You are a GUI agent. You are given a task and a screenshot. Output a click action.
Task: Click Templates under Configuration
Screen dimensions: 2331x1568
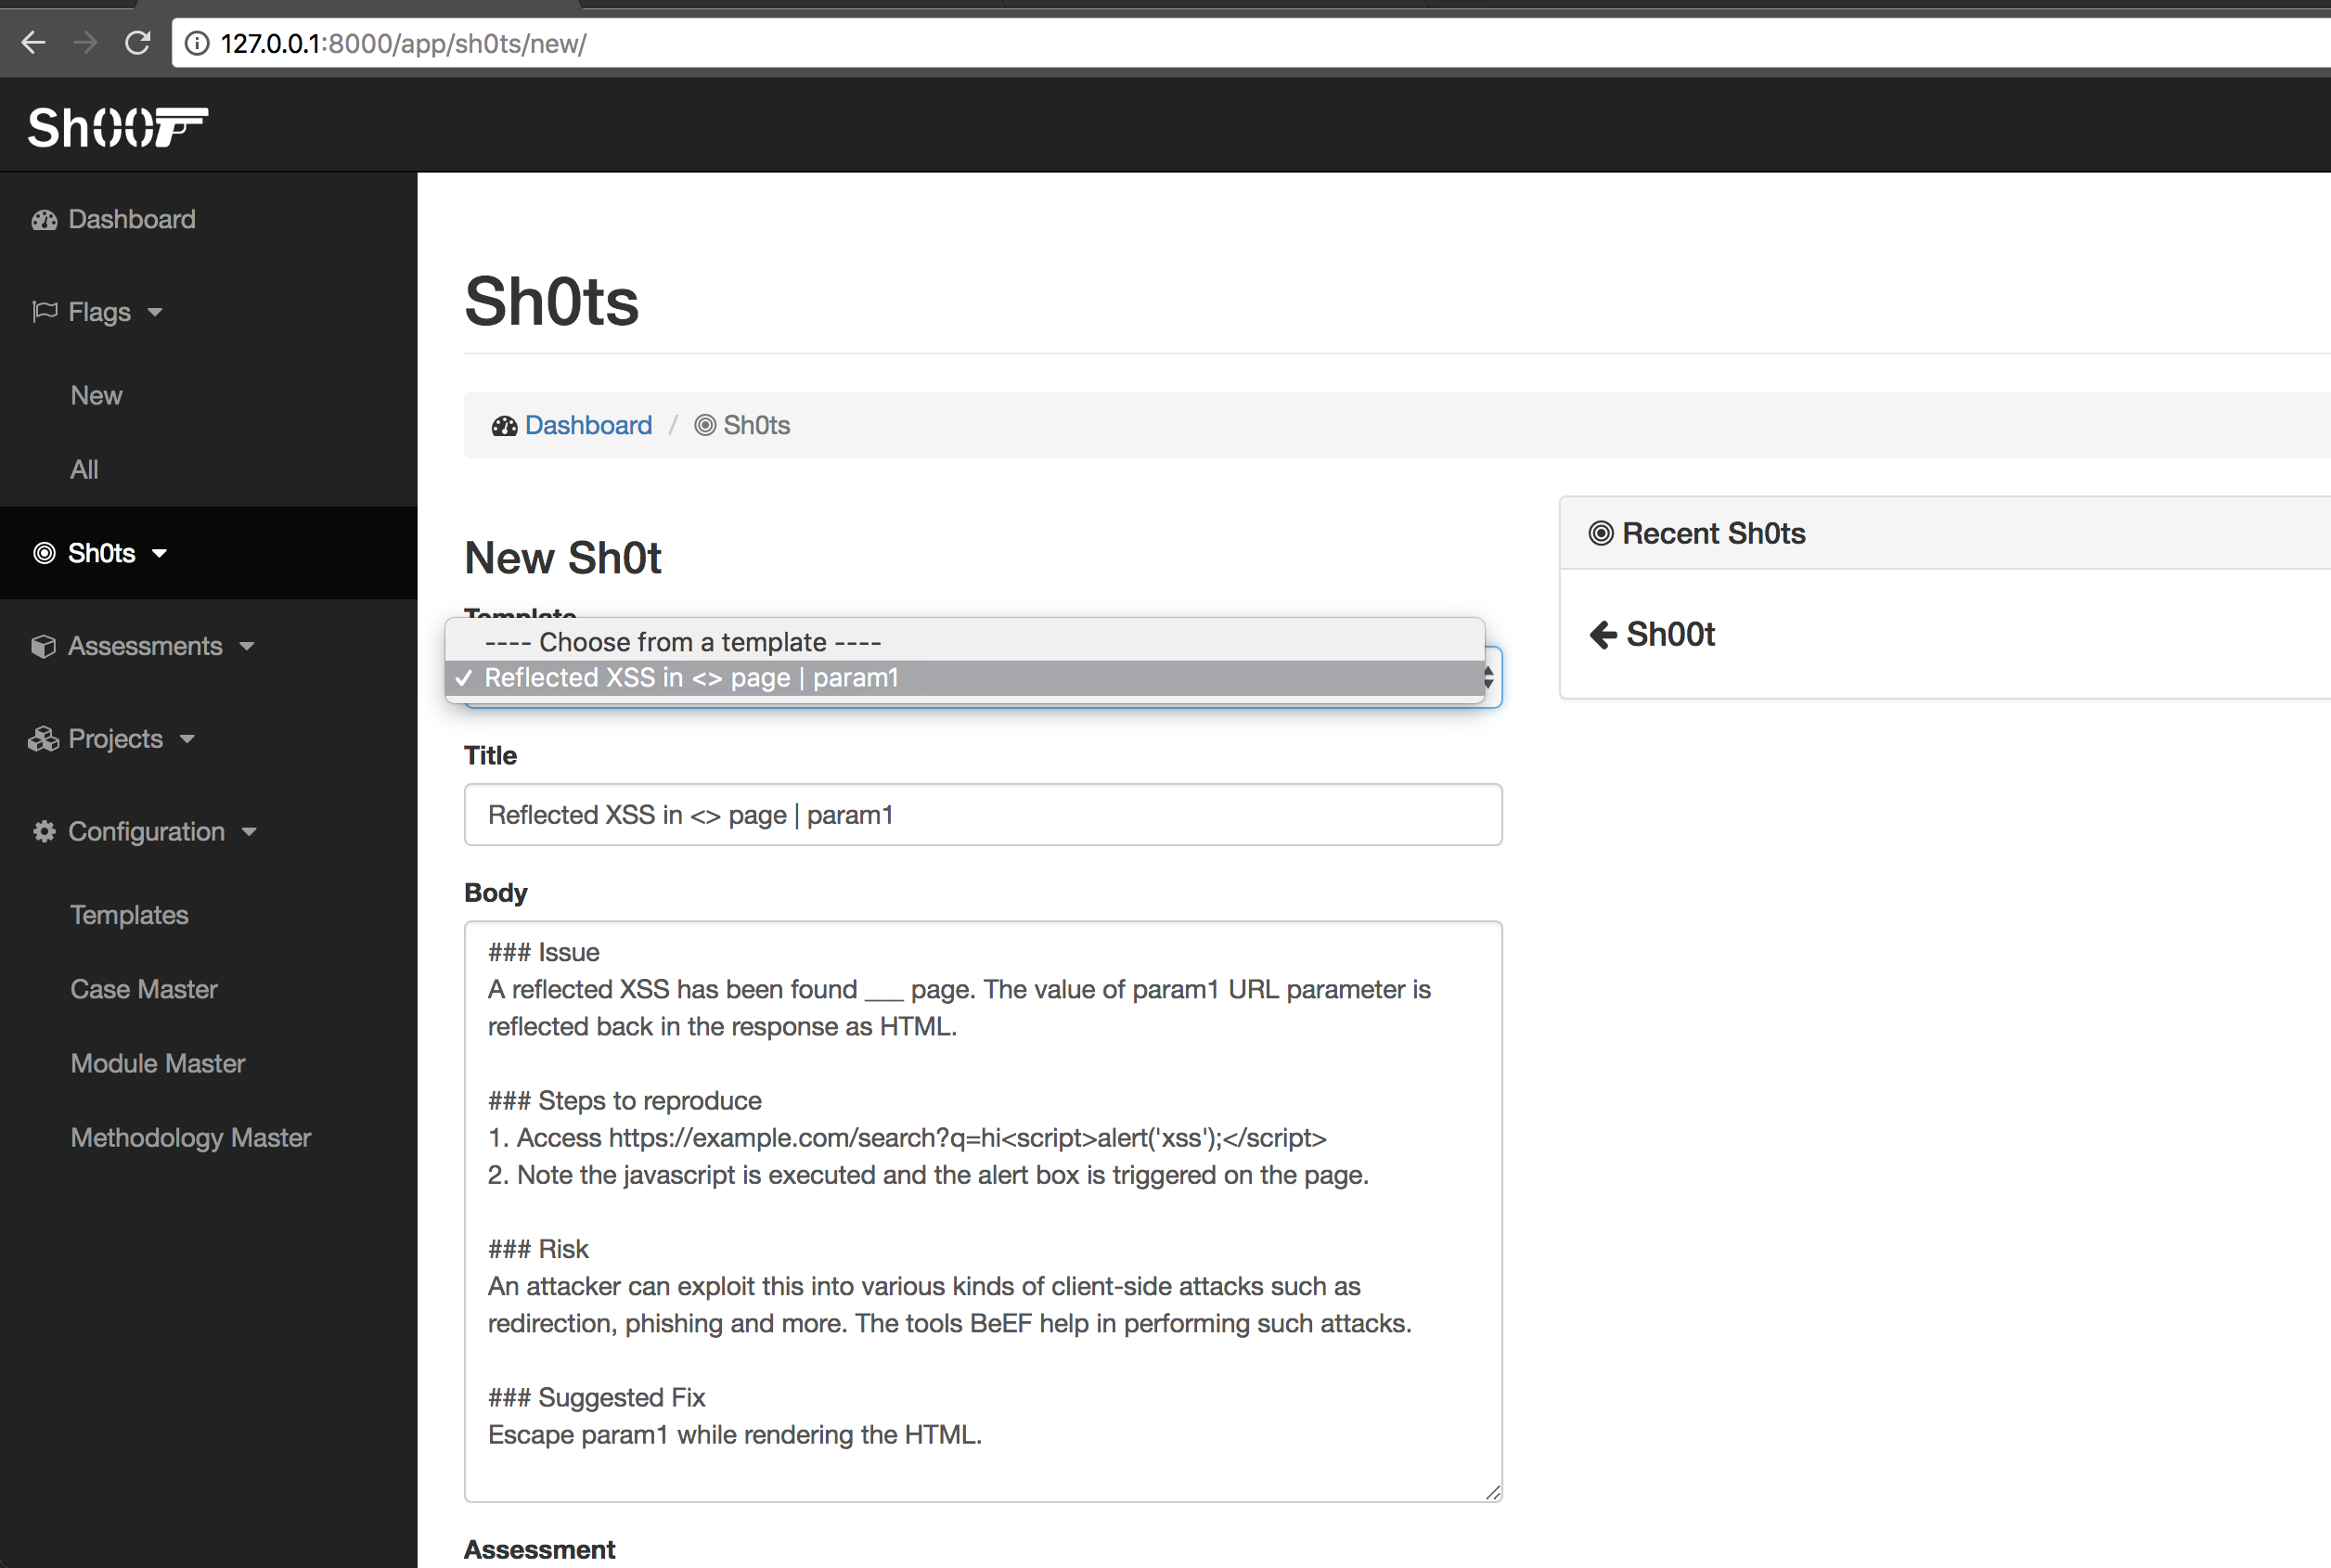(x=126, y=914)
